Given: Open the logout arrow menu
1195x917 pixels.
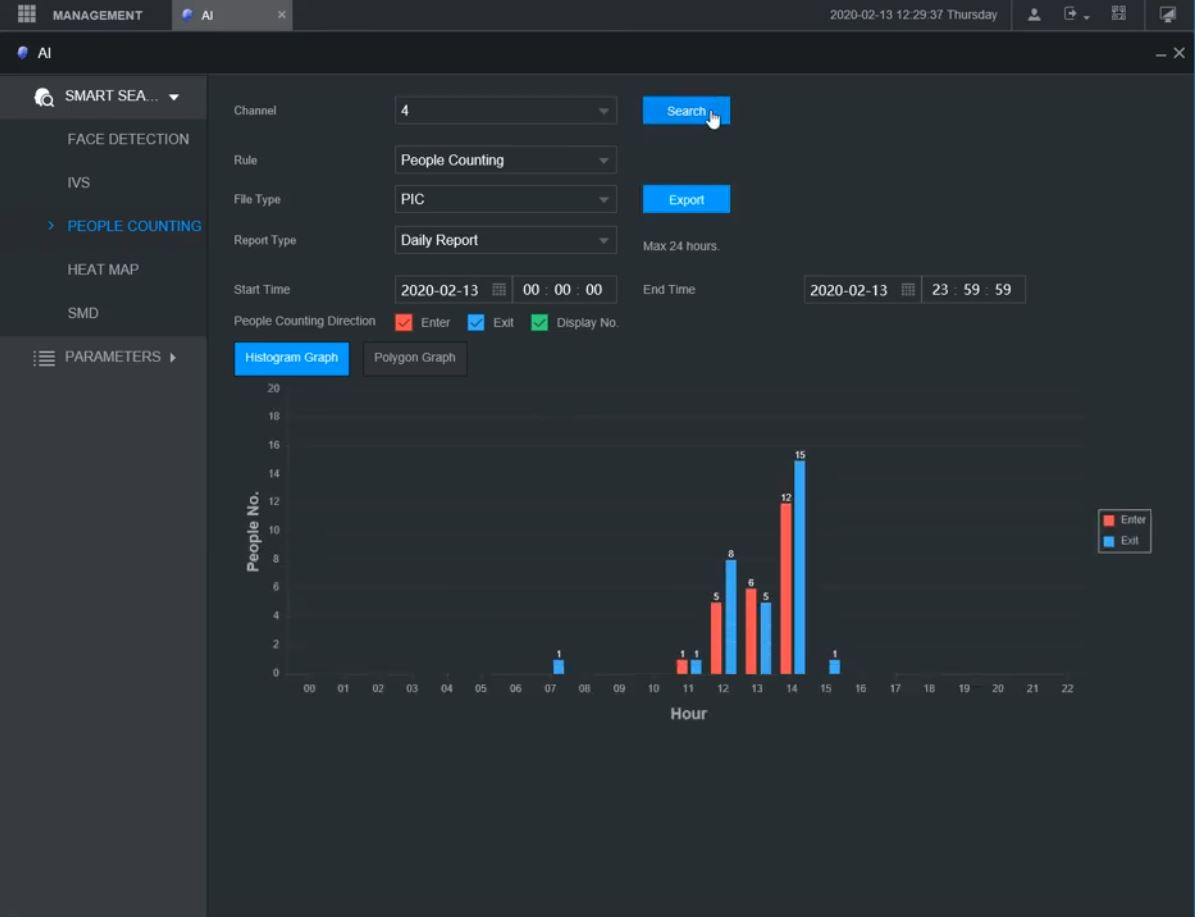Looking at the screenshot, I should click(x=1076, y=15).
